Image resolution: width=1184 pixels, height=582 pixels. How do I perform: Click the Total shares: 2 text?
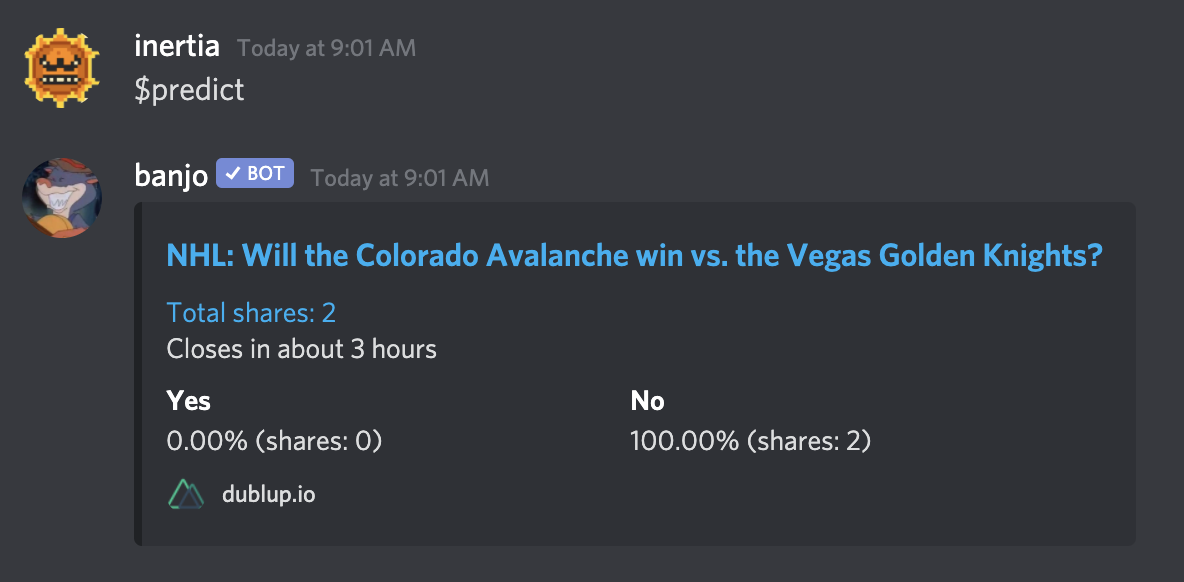pyautogui.click(x=251, y=313)
